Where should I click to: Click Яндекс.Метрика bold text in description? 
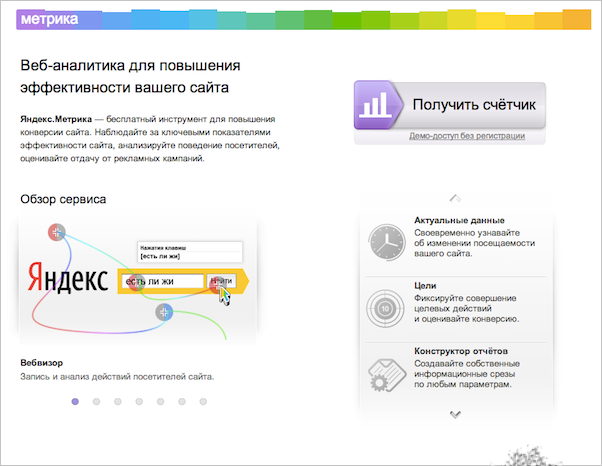[56, 119]
